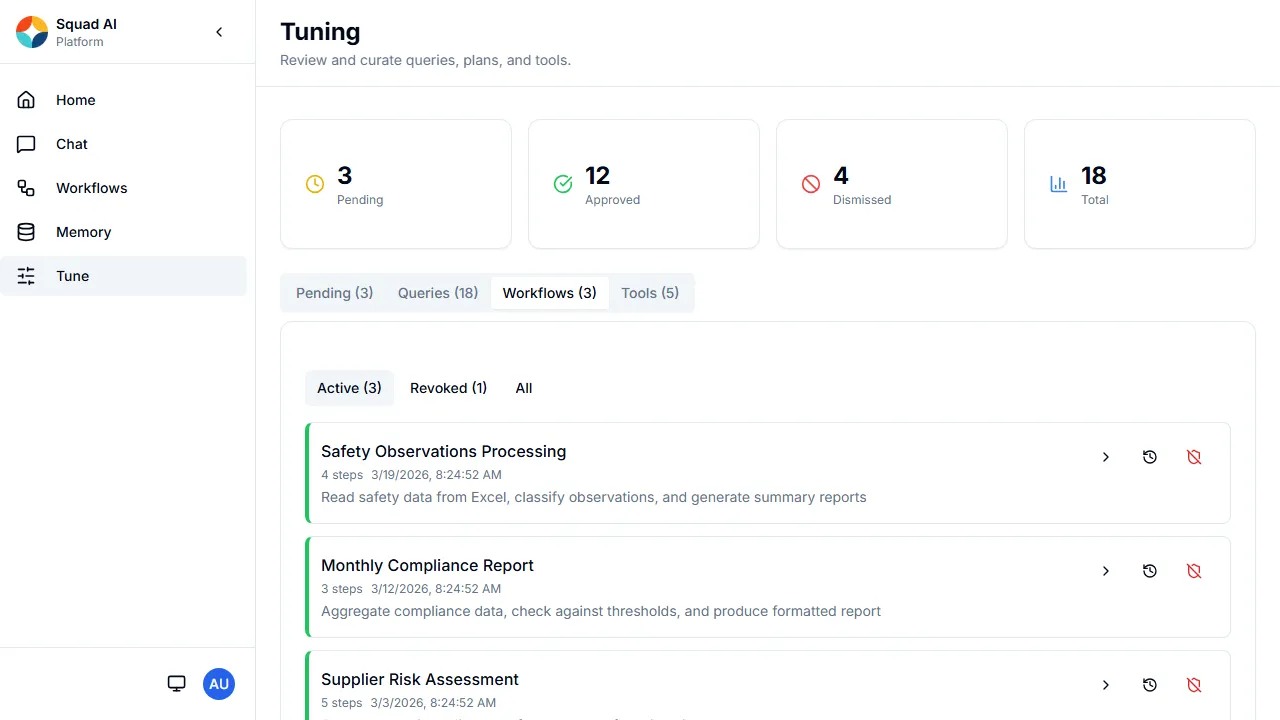Click the timestamp 3/12/2026, 8:24:52 AM
Image resolution: width=1280 pixels, height=720 pixels.
(x=436, y=589)
